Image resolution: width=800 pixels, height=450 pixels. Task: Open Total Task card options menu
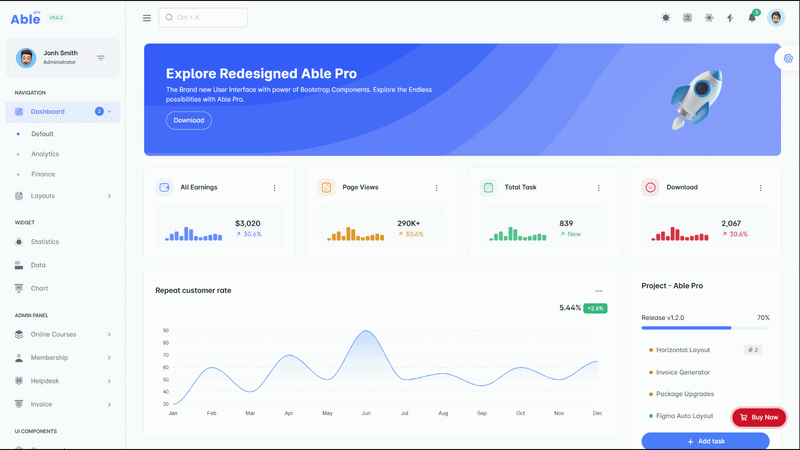[598, 188]
